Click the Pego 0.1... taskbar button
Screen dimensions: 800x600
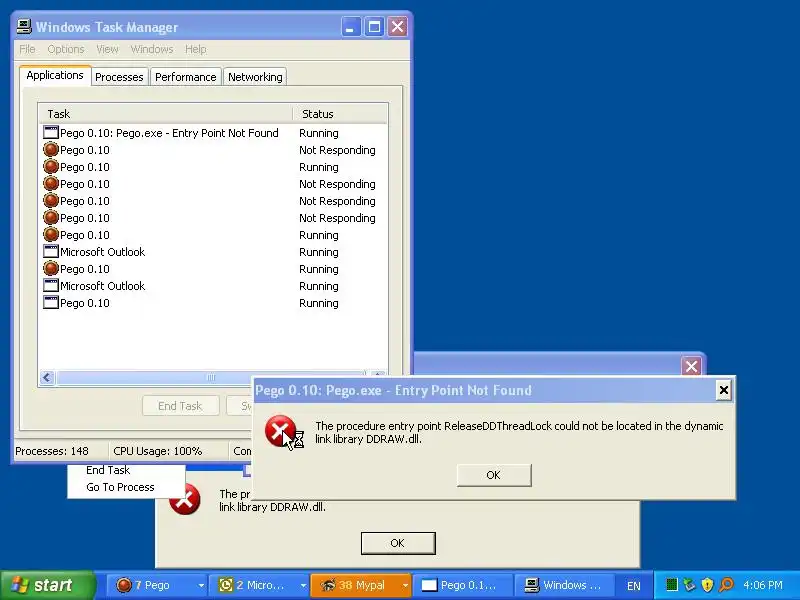(462, 585)
